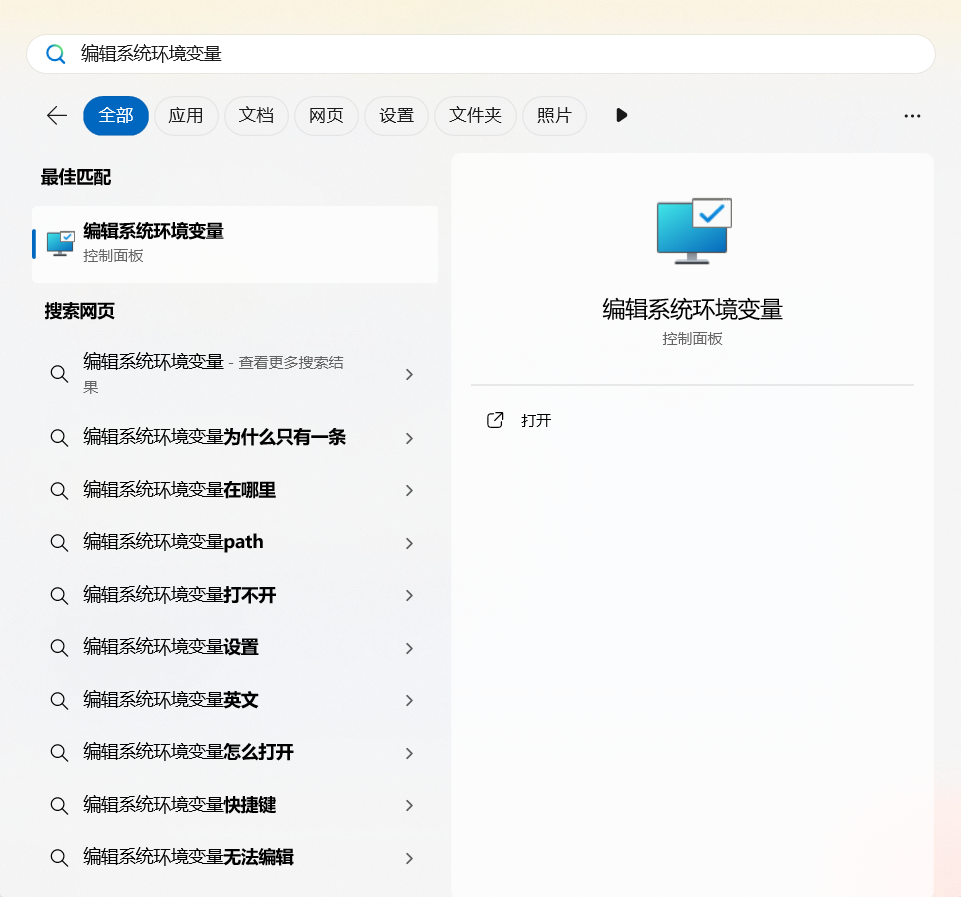Screen dimensions: 961x897
Task: Select the 全部 filter tab
Action: point(116,115)
